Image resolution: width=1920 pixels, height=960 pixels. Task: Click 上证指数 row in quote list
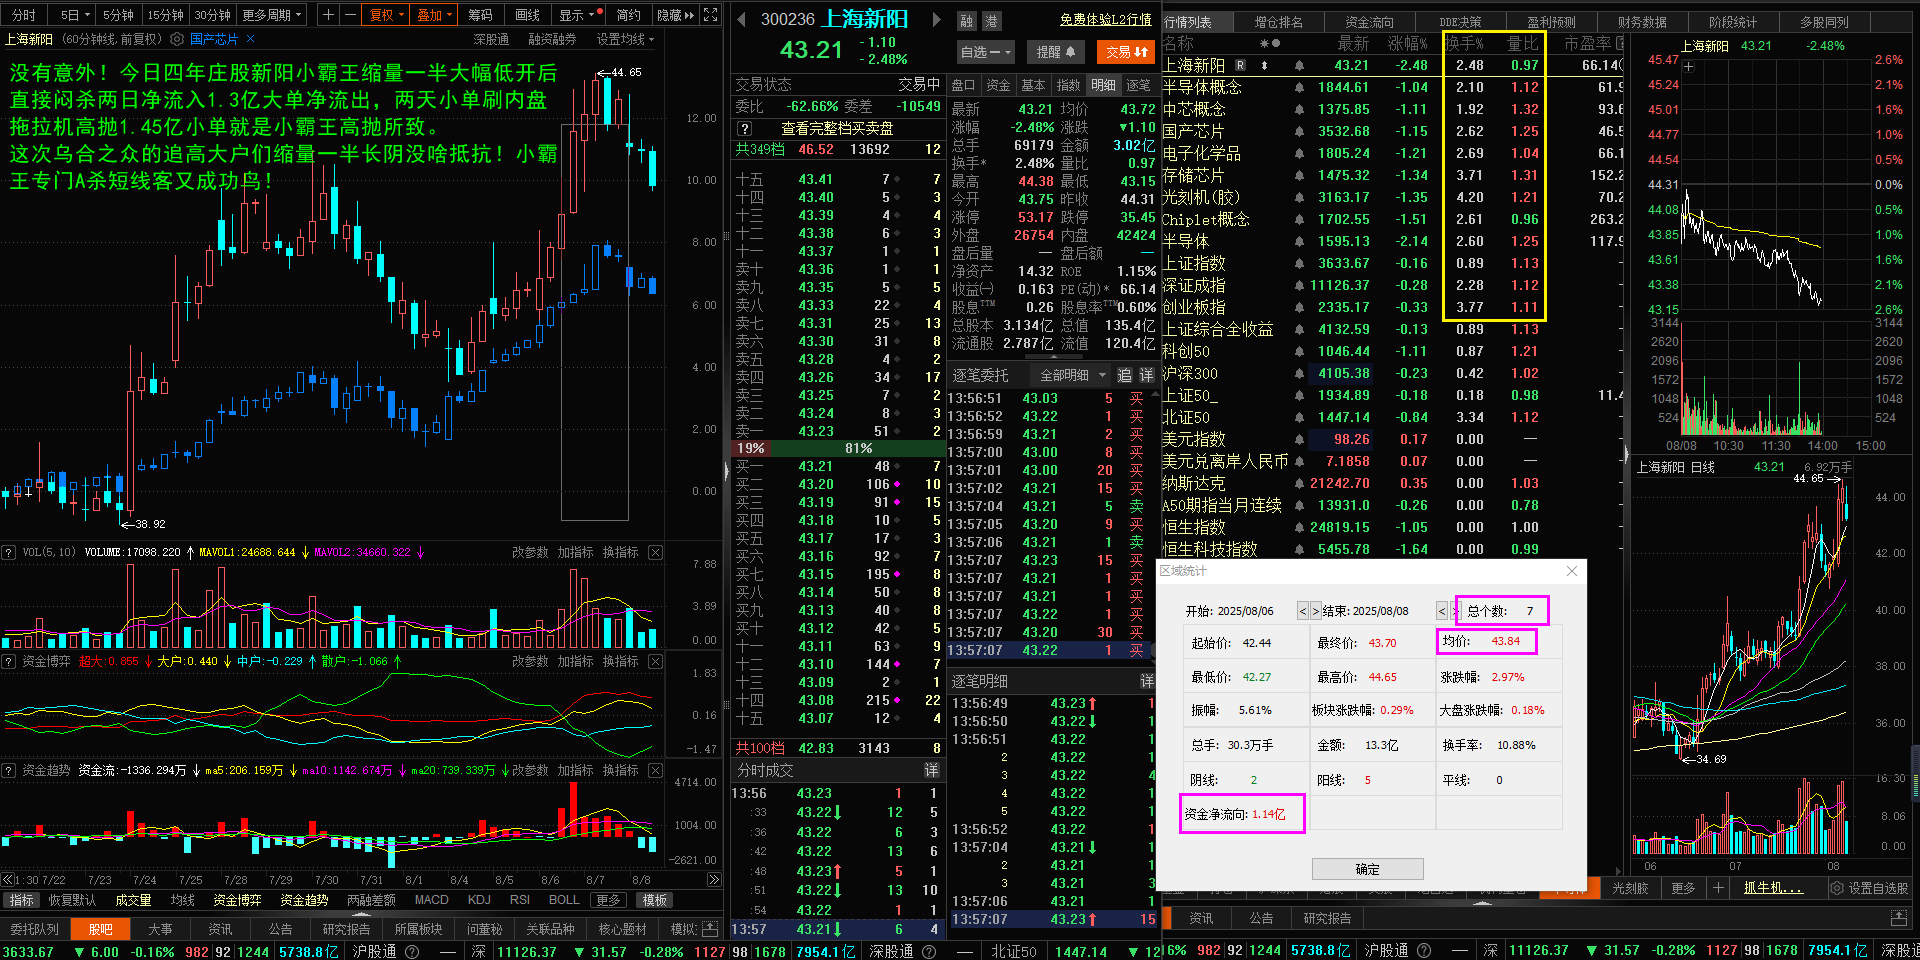[x=1390, y=263]
